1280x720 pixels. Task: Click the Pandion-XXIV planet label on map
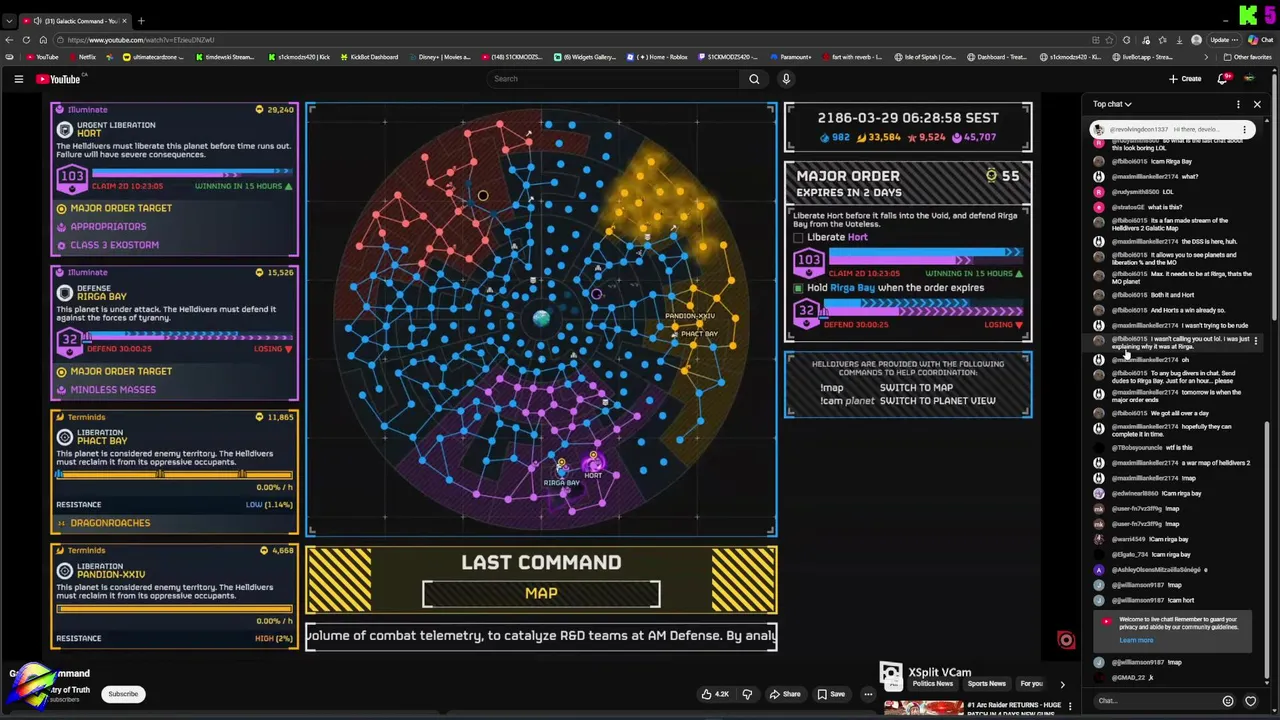coord(689,316)
